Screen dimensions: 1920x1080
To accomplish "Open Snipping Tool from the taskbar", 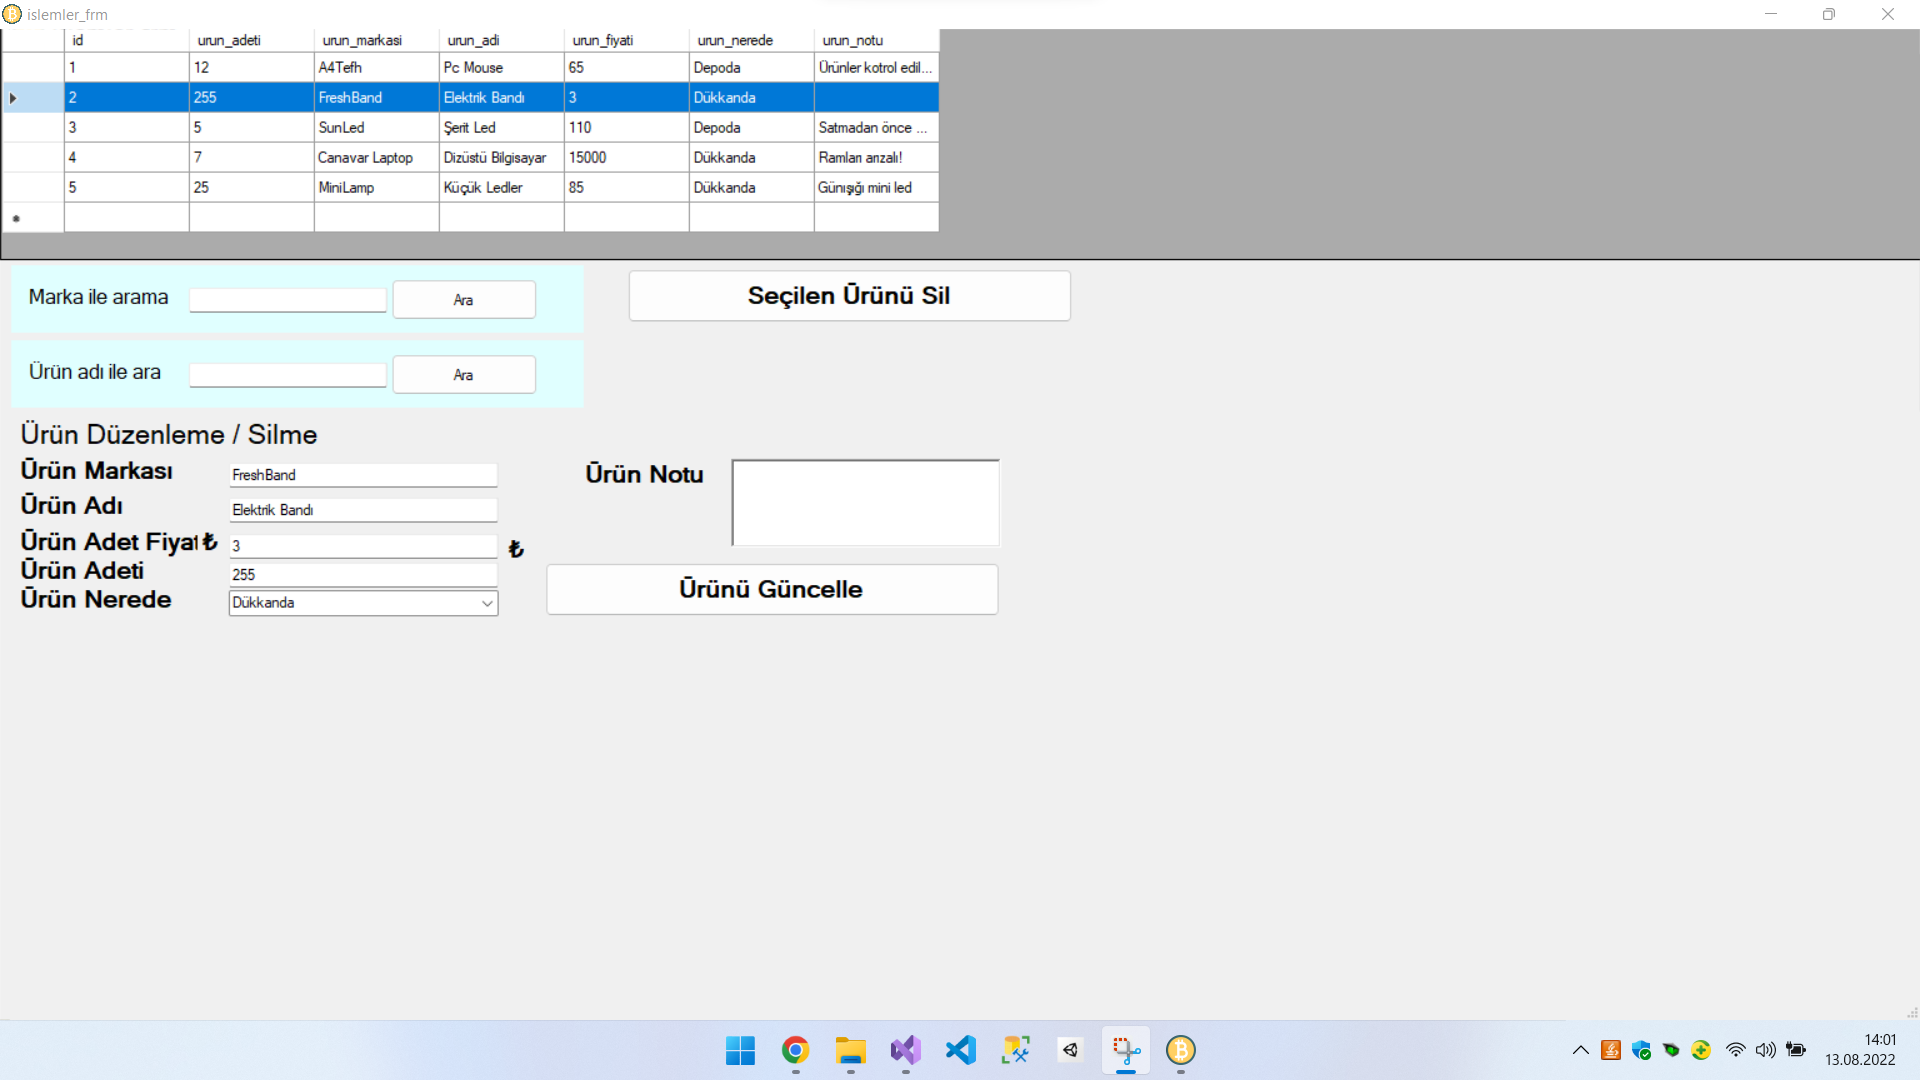I will click(x=1126, y=1050).
